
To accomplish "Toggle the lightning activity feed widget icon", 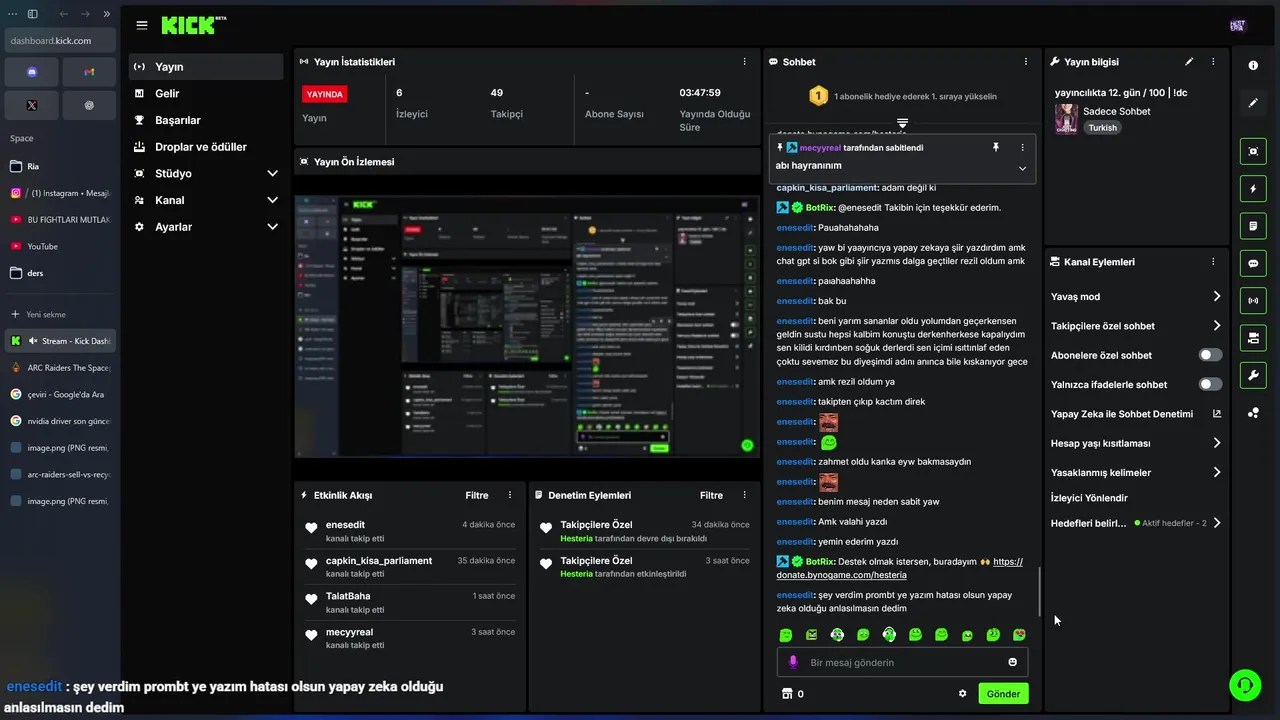I will [x=1253, y=188].
